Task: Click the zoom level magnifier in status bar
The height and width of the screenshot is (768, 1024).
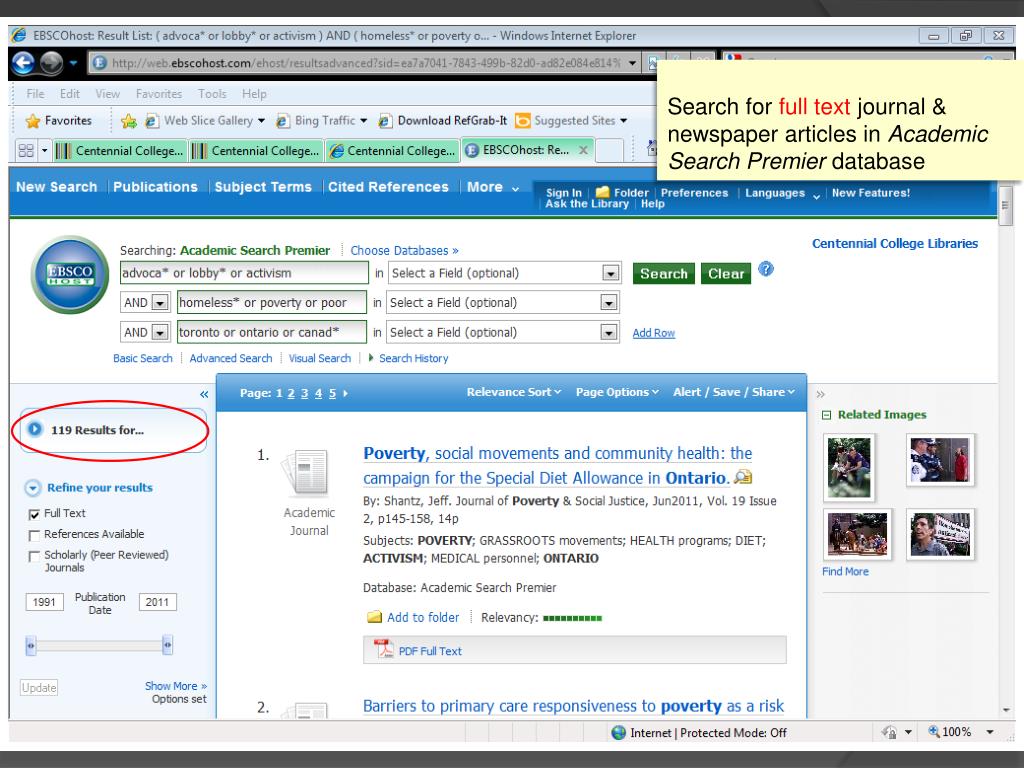Action: click(x=934, y=731)
